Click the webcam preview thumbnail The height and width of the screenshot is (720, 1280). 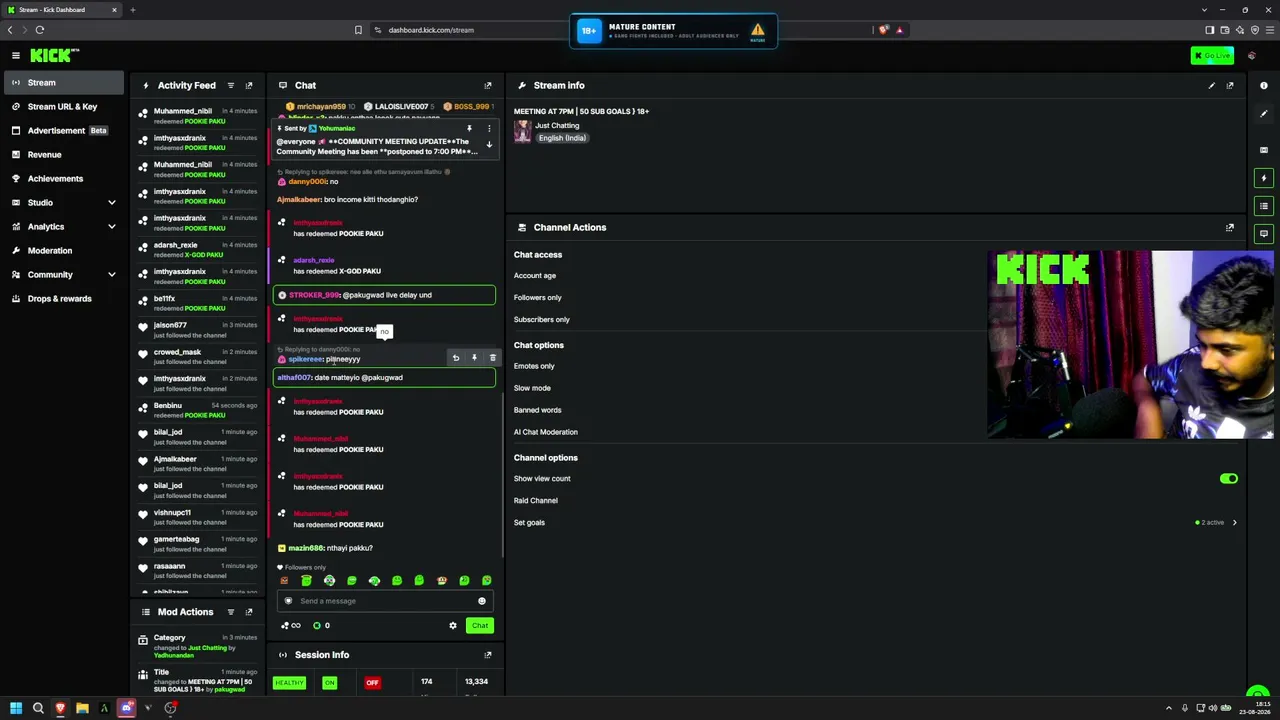tap(1130, 345)
